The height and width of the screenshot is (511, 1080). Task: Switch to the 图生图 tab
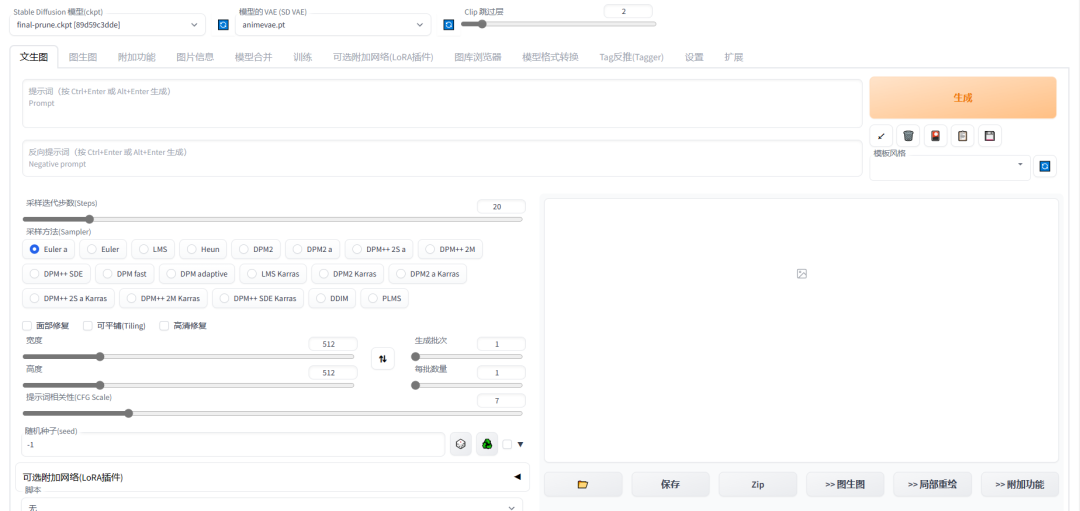(x=83, y=57)
